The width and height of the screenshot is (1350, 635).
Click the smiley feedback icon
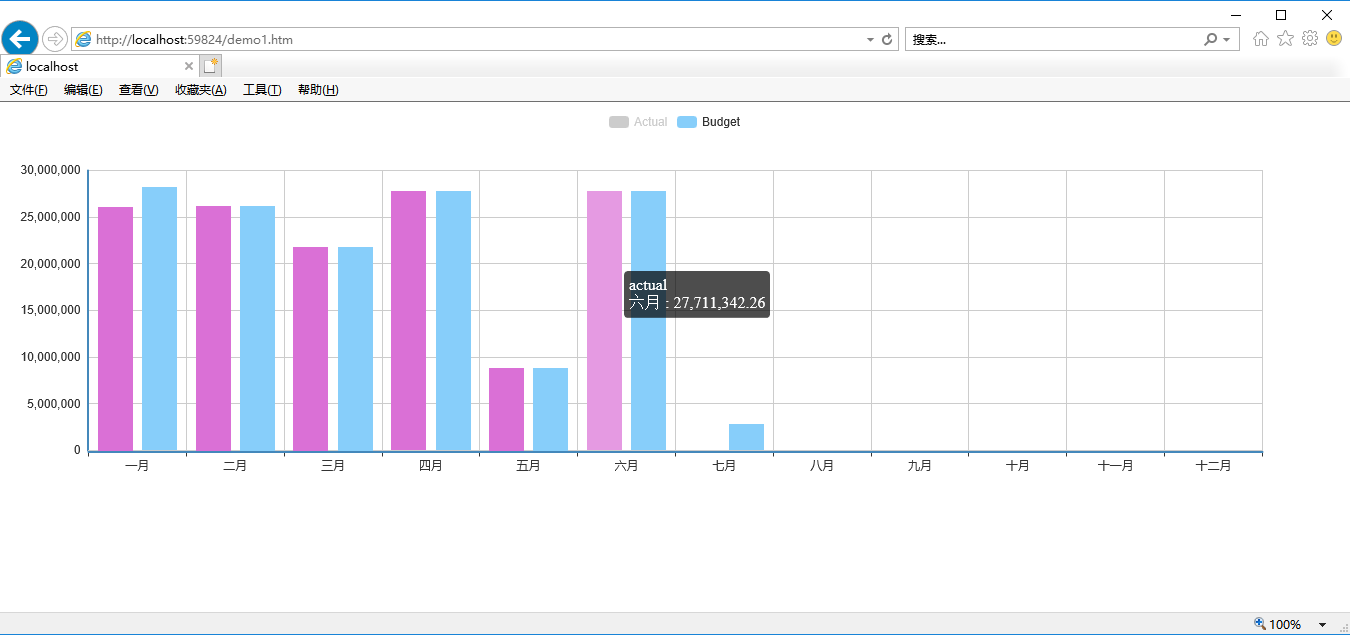(1334, 38)
